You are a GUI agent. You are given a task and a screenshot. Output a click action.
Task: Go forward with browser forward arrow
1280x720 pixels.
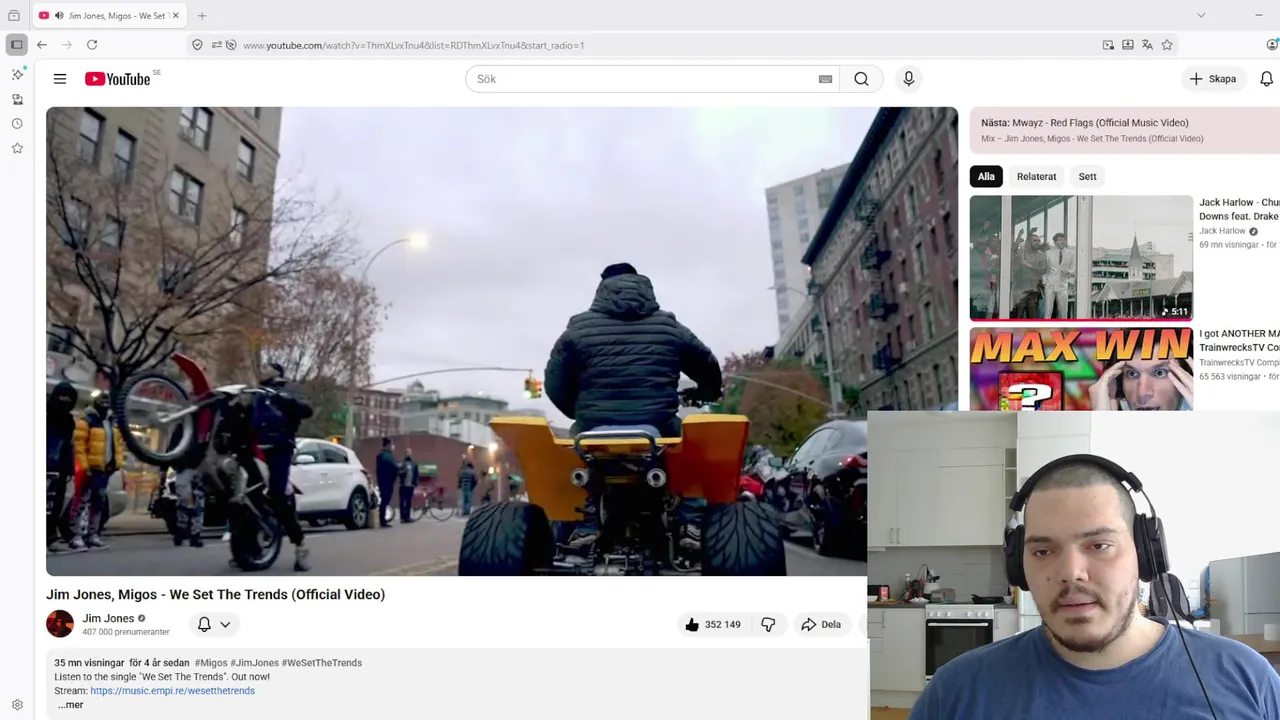pos(67,45)
